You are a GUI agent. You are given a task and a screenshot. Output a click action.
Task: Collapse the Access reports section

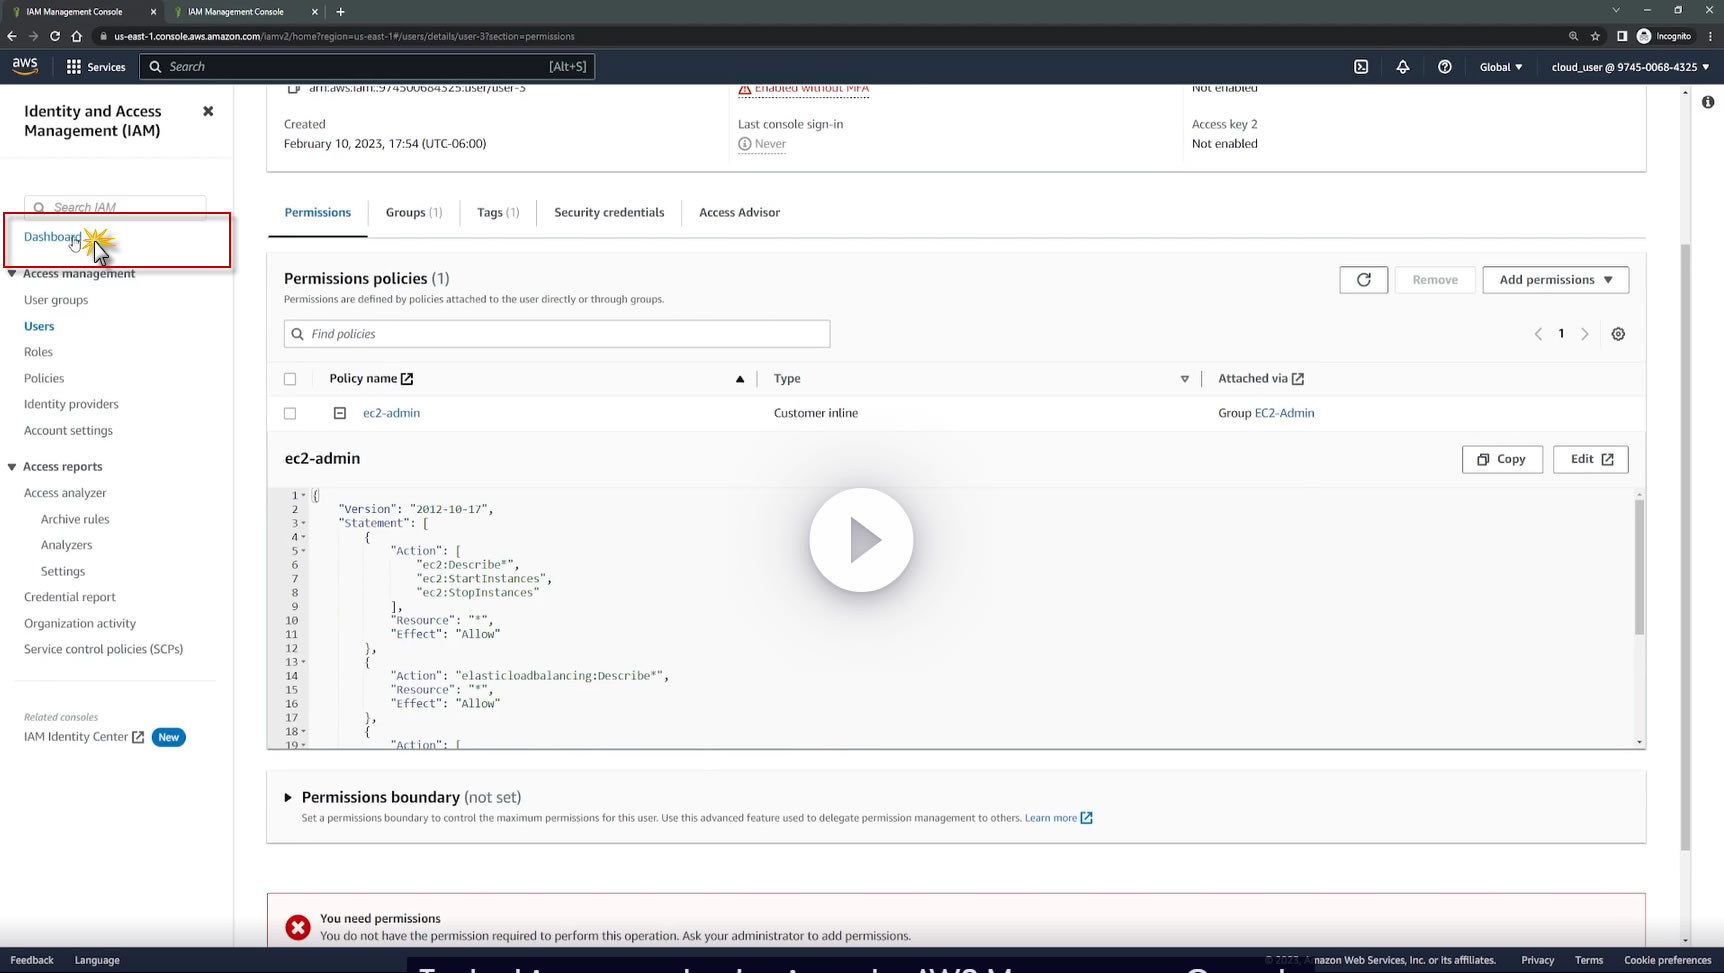coord(12,467)
